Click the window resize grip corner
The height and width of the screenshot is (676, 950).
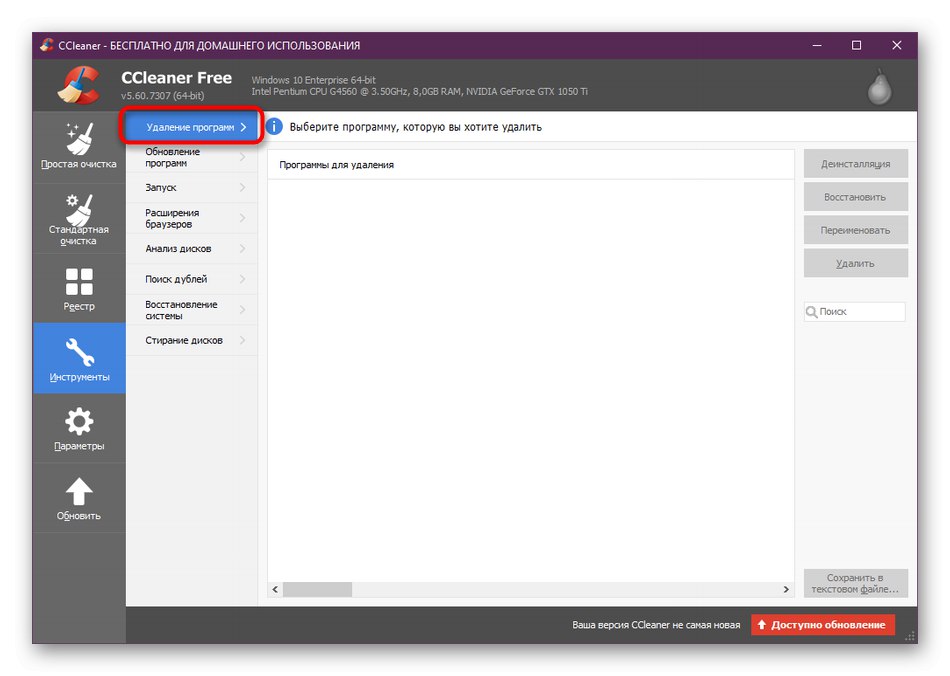click(x=910, y=636)
